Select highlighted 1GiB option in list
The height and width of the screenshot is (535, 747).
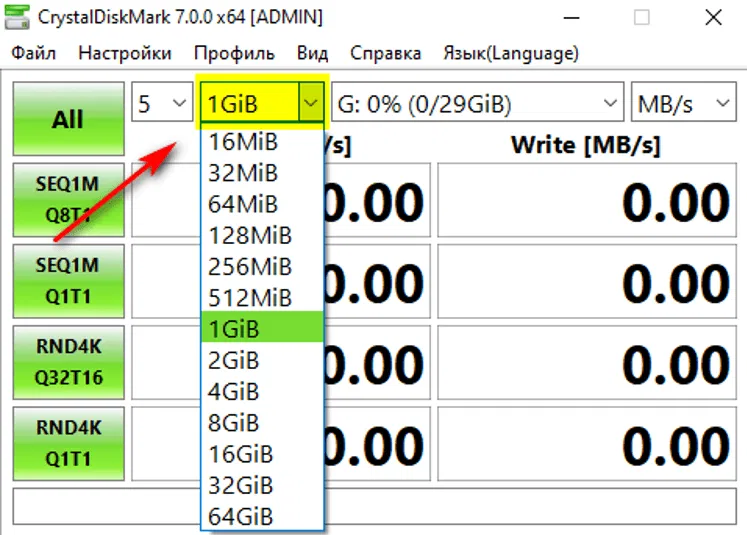click(262, 327)
